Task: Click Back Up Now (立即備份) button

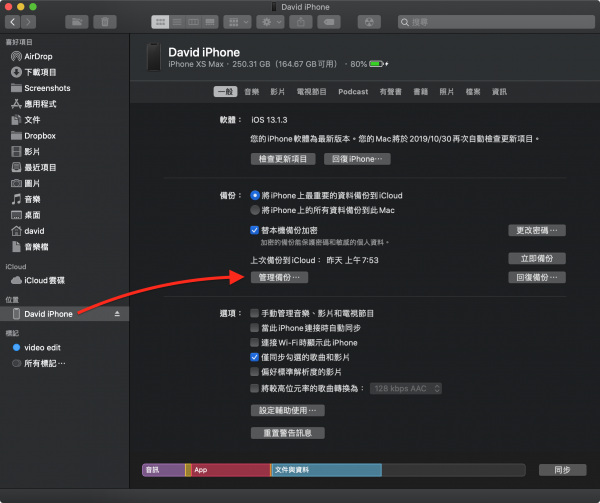Action: 537,259
